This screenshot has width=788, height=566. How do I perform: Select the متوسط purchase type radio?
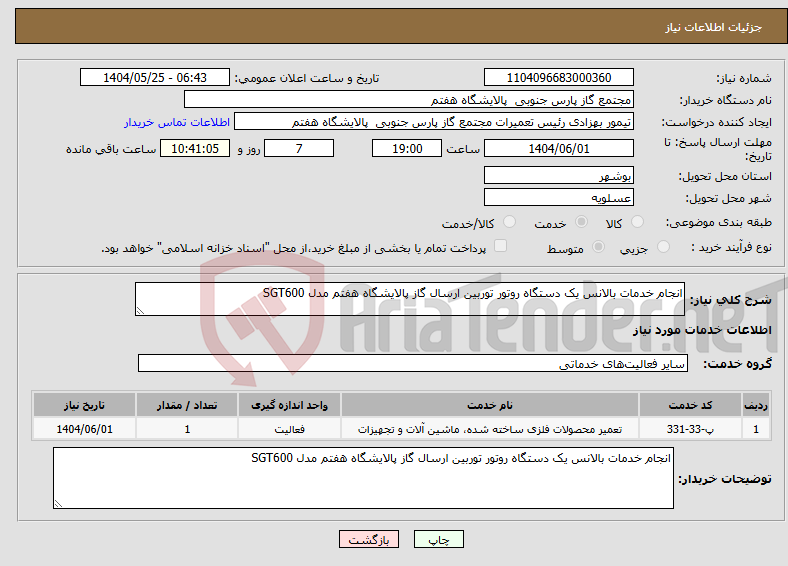599,246
